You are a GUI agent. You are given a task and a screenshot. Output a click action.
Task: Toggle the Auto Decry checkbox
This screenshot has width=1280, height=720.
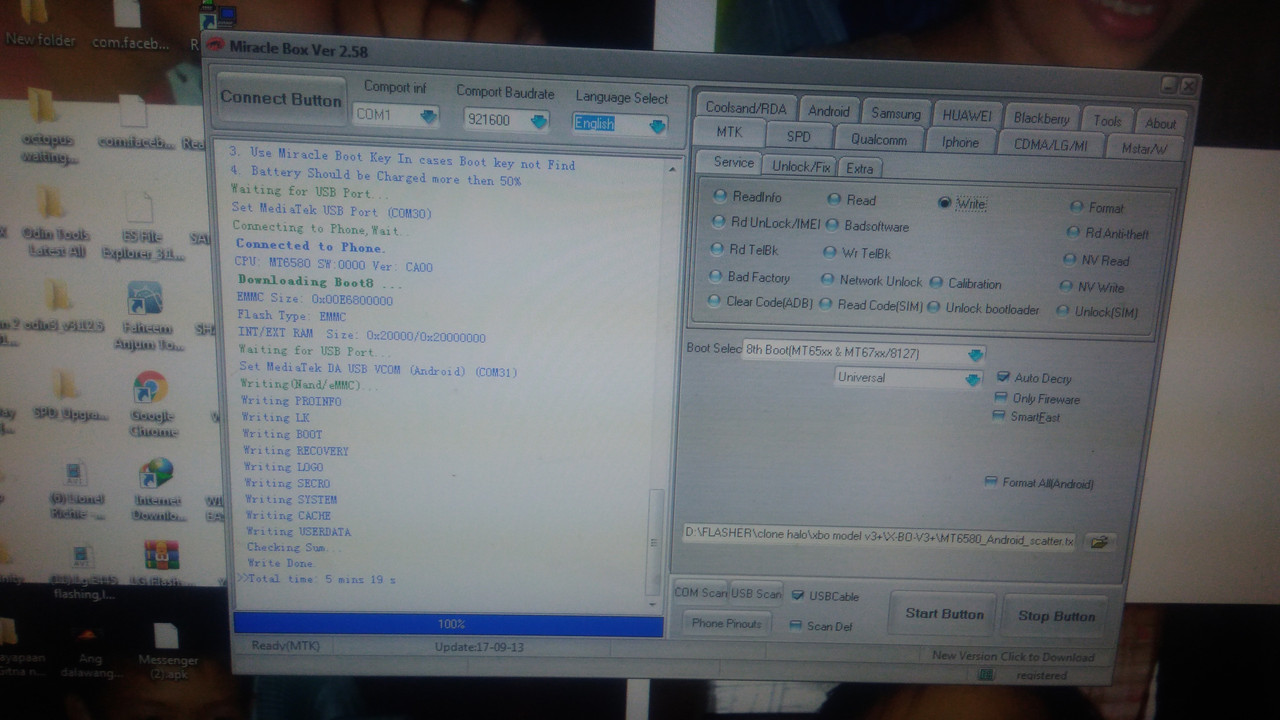(1034, 378)
